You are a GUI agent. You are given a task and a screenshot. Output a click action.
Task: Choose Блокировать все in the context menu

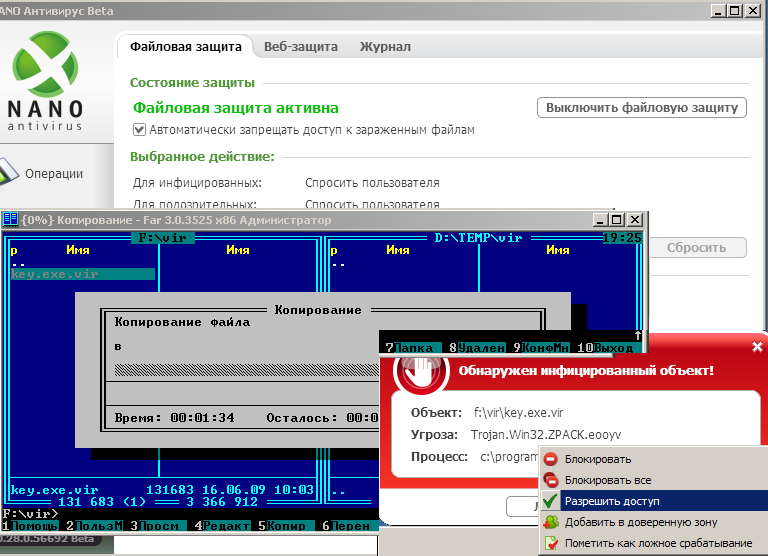point(607,480)
